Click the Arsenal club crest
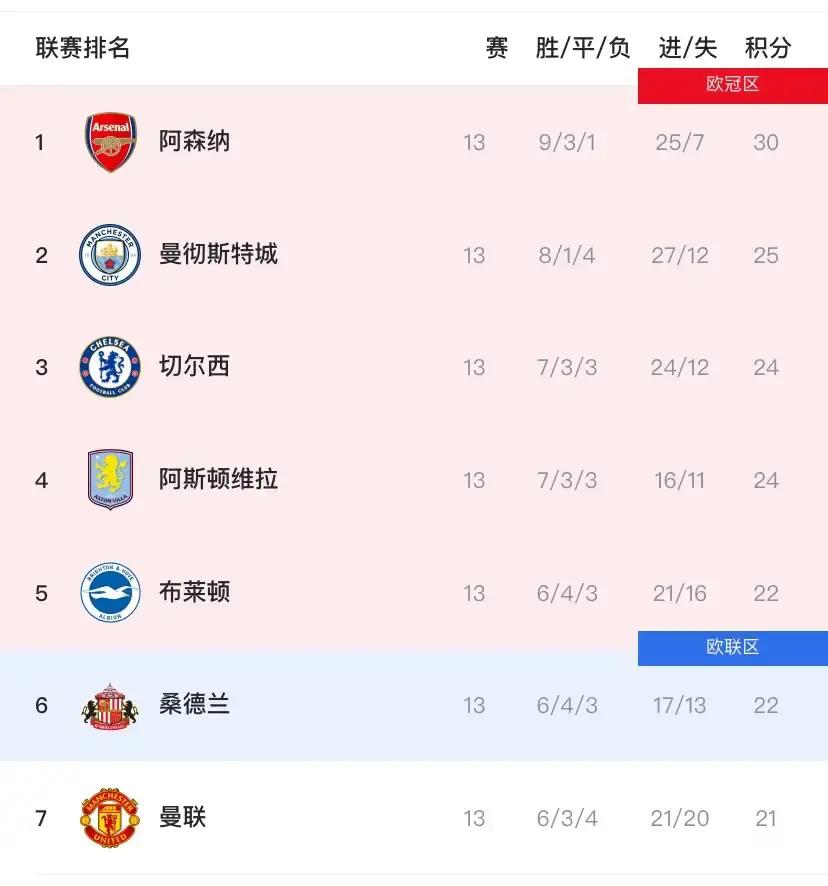 click(111, 141)
